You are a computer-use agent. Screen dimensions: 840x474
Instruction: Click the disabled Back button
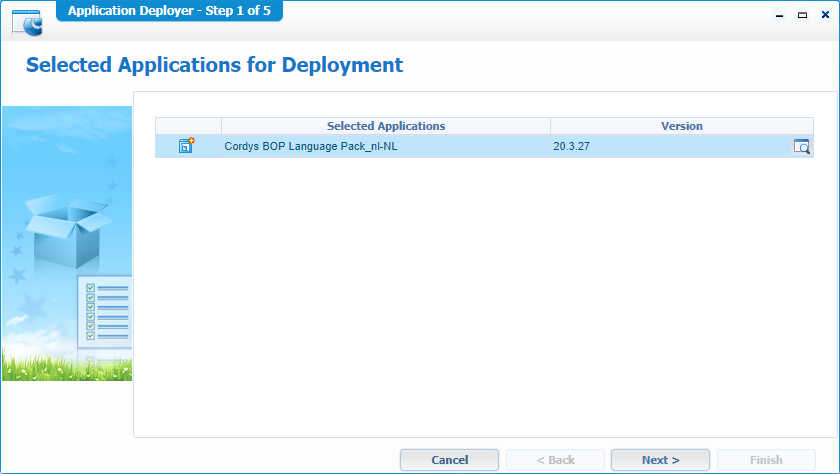pyautogui.click(x=555, y=460)
